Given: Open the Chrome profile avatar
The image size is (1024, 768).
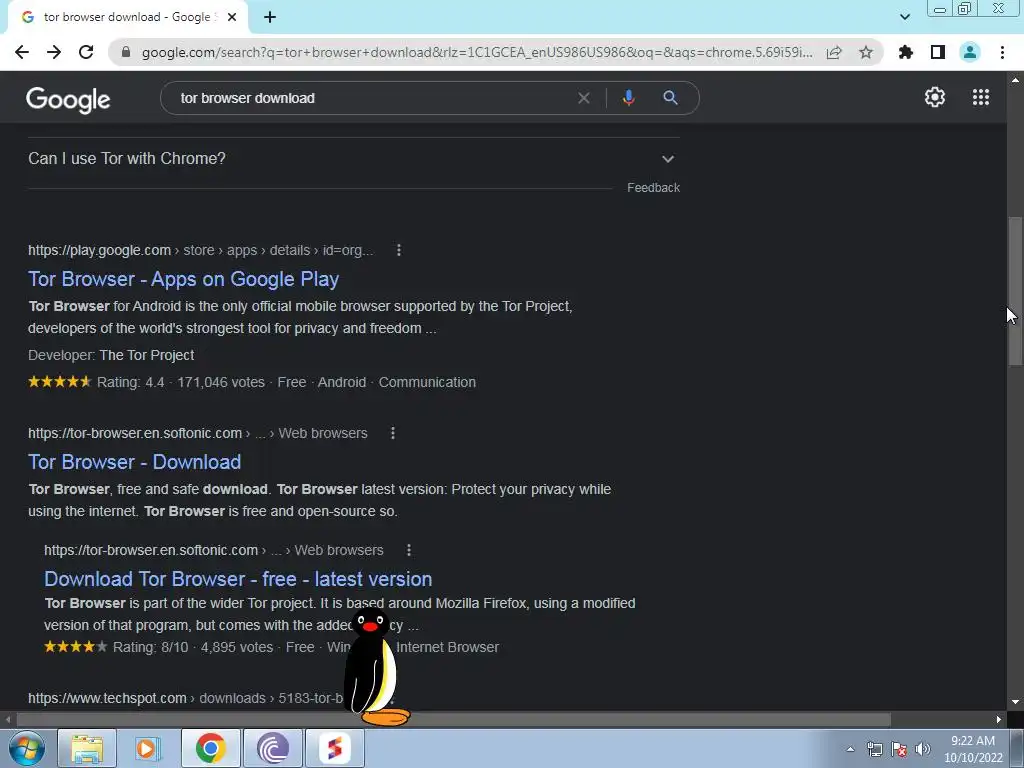Looking at the screenshot, I should coord(970,52).
